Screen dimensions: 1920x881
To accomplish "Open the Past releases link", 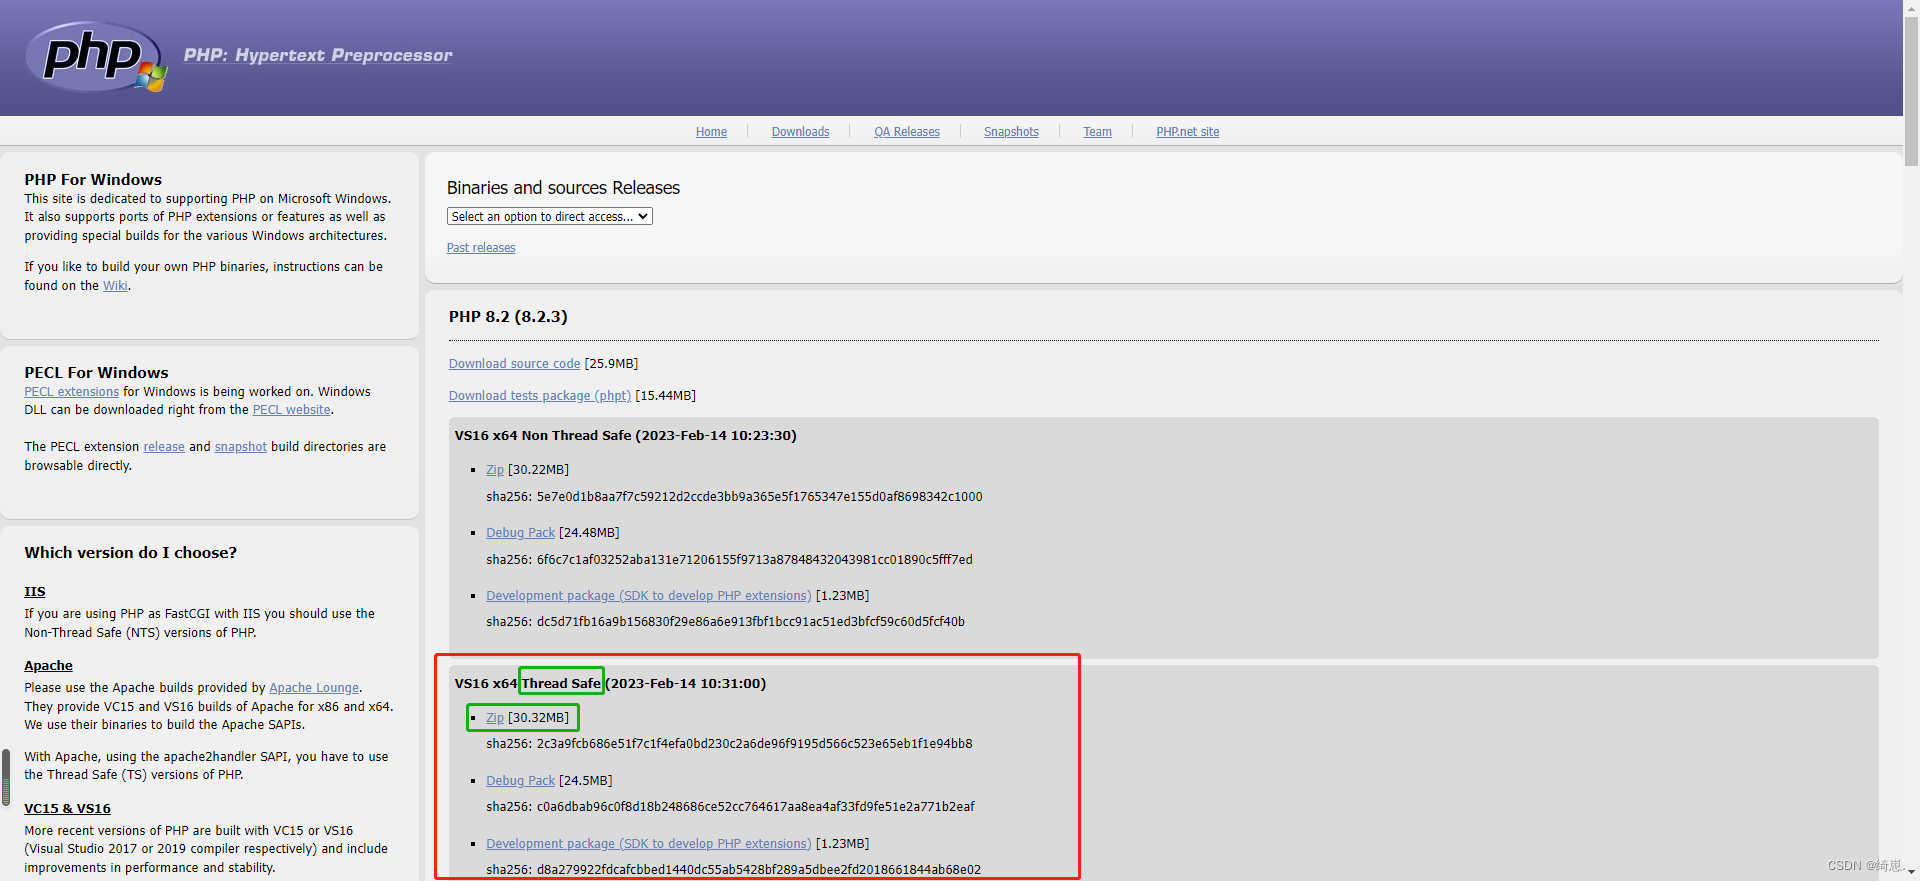I will [x=481, y=248].
